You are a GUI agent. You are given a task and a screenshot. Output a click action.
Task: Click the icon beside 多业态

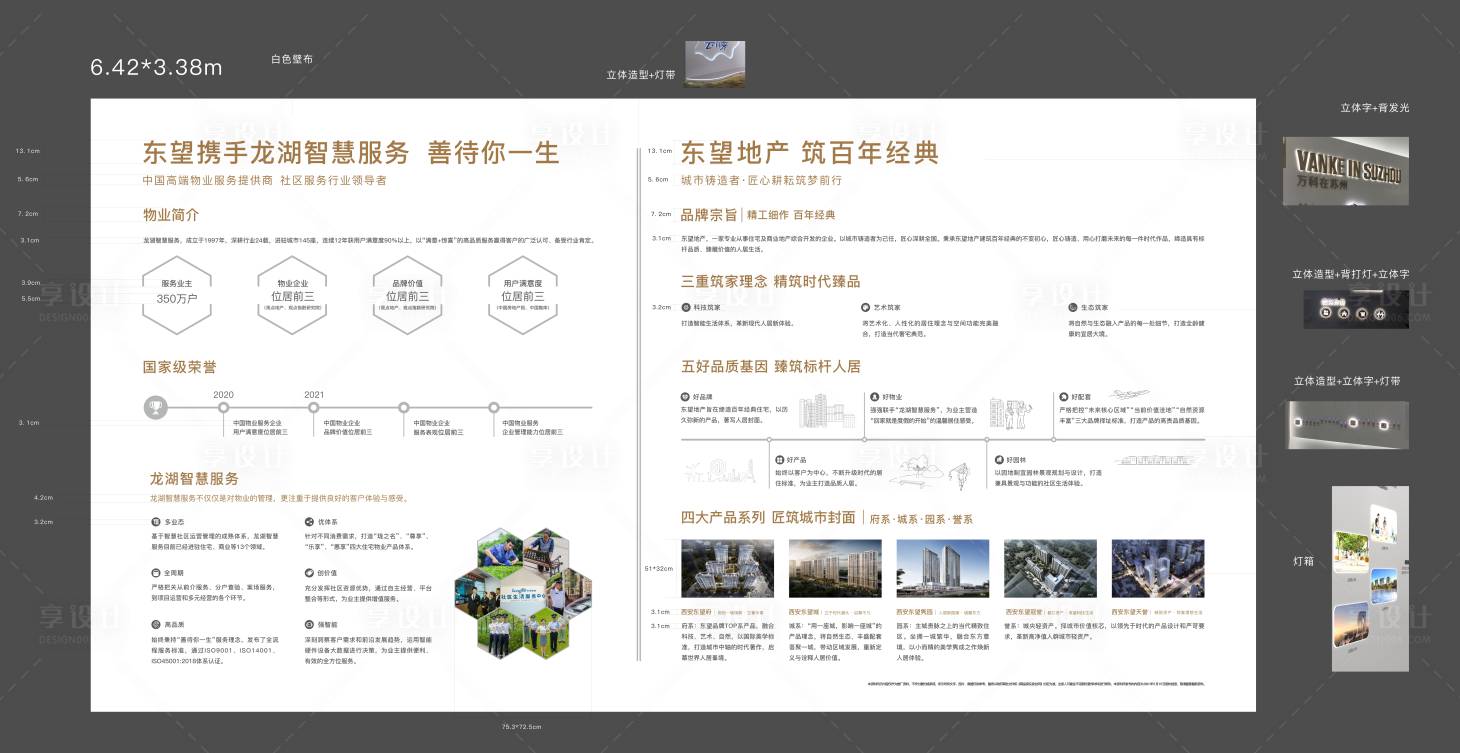click(x=155, y=522)
